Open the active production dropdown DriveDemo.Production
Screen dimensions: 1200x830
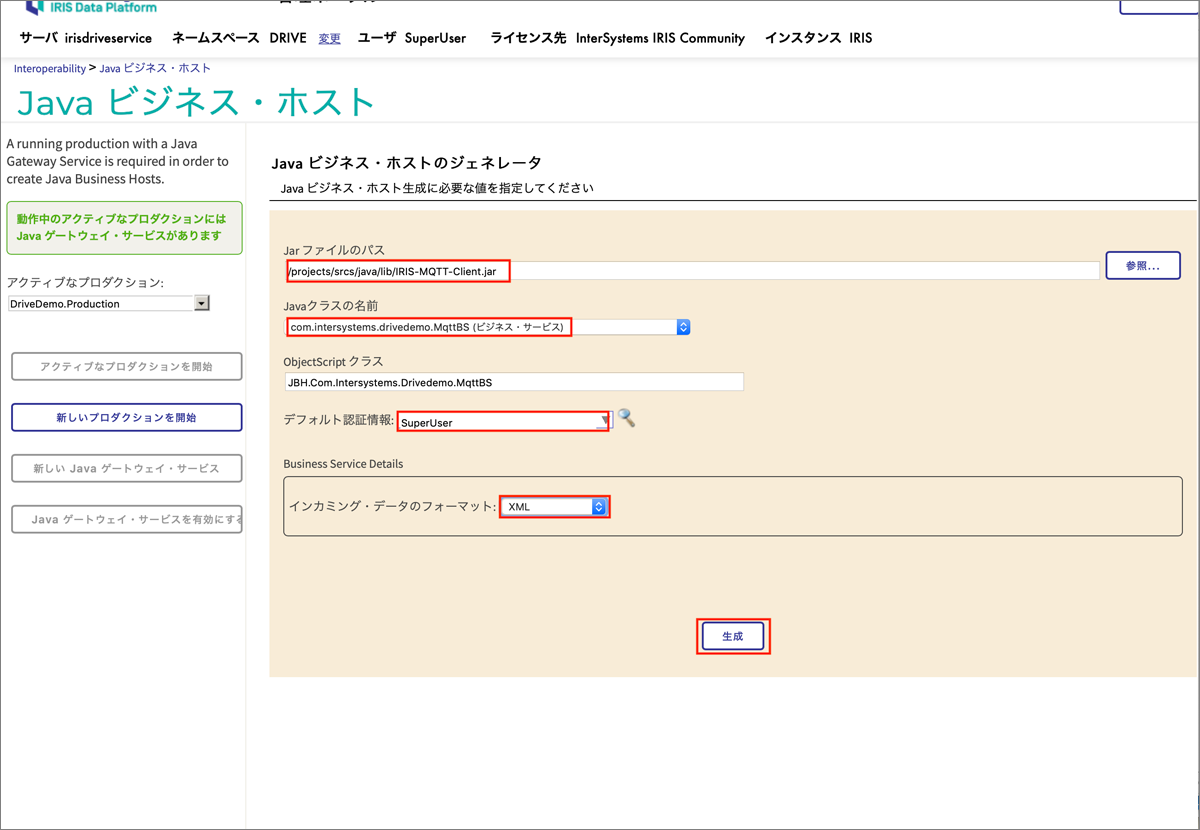[108, 303]
